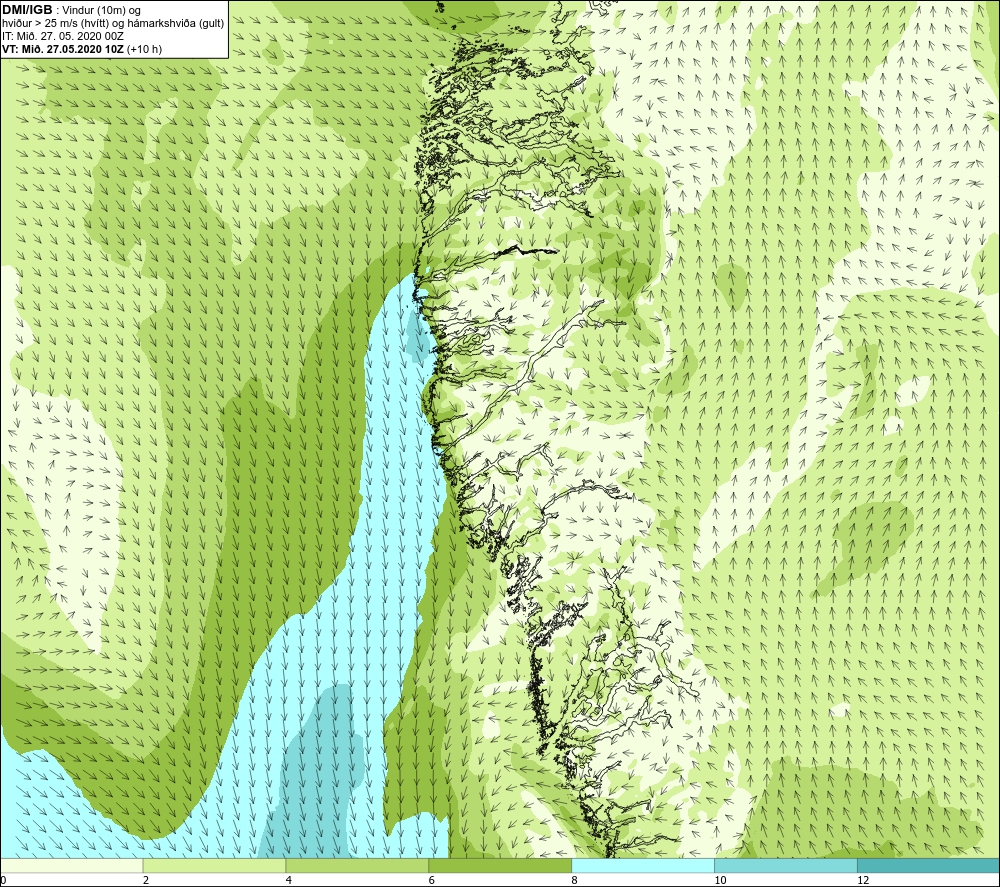
Task: Click the scale label '6' under color bar
Action: [432, 880]
